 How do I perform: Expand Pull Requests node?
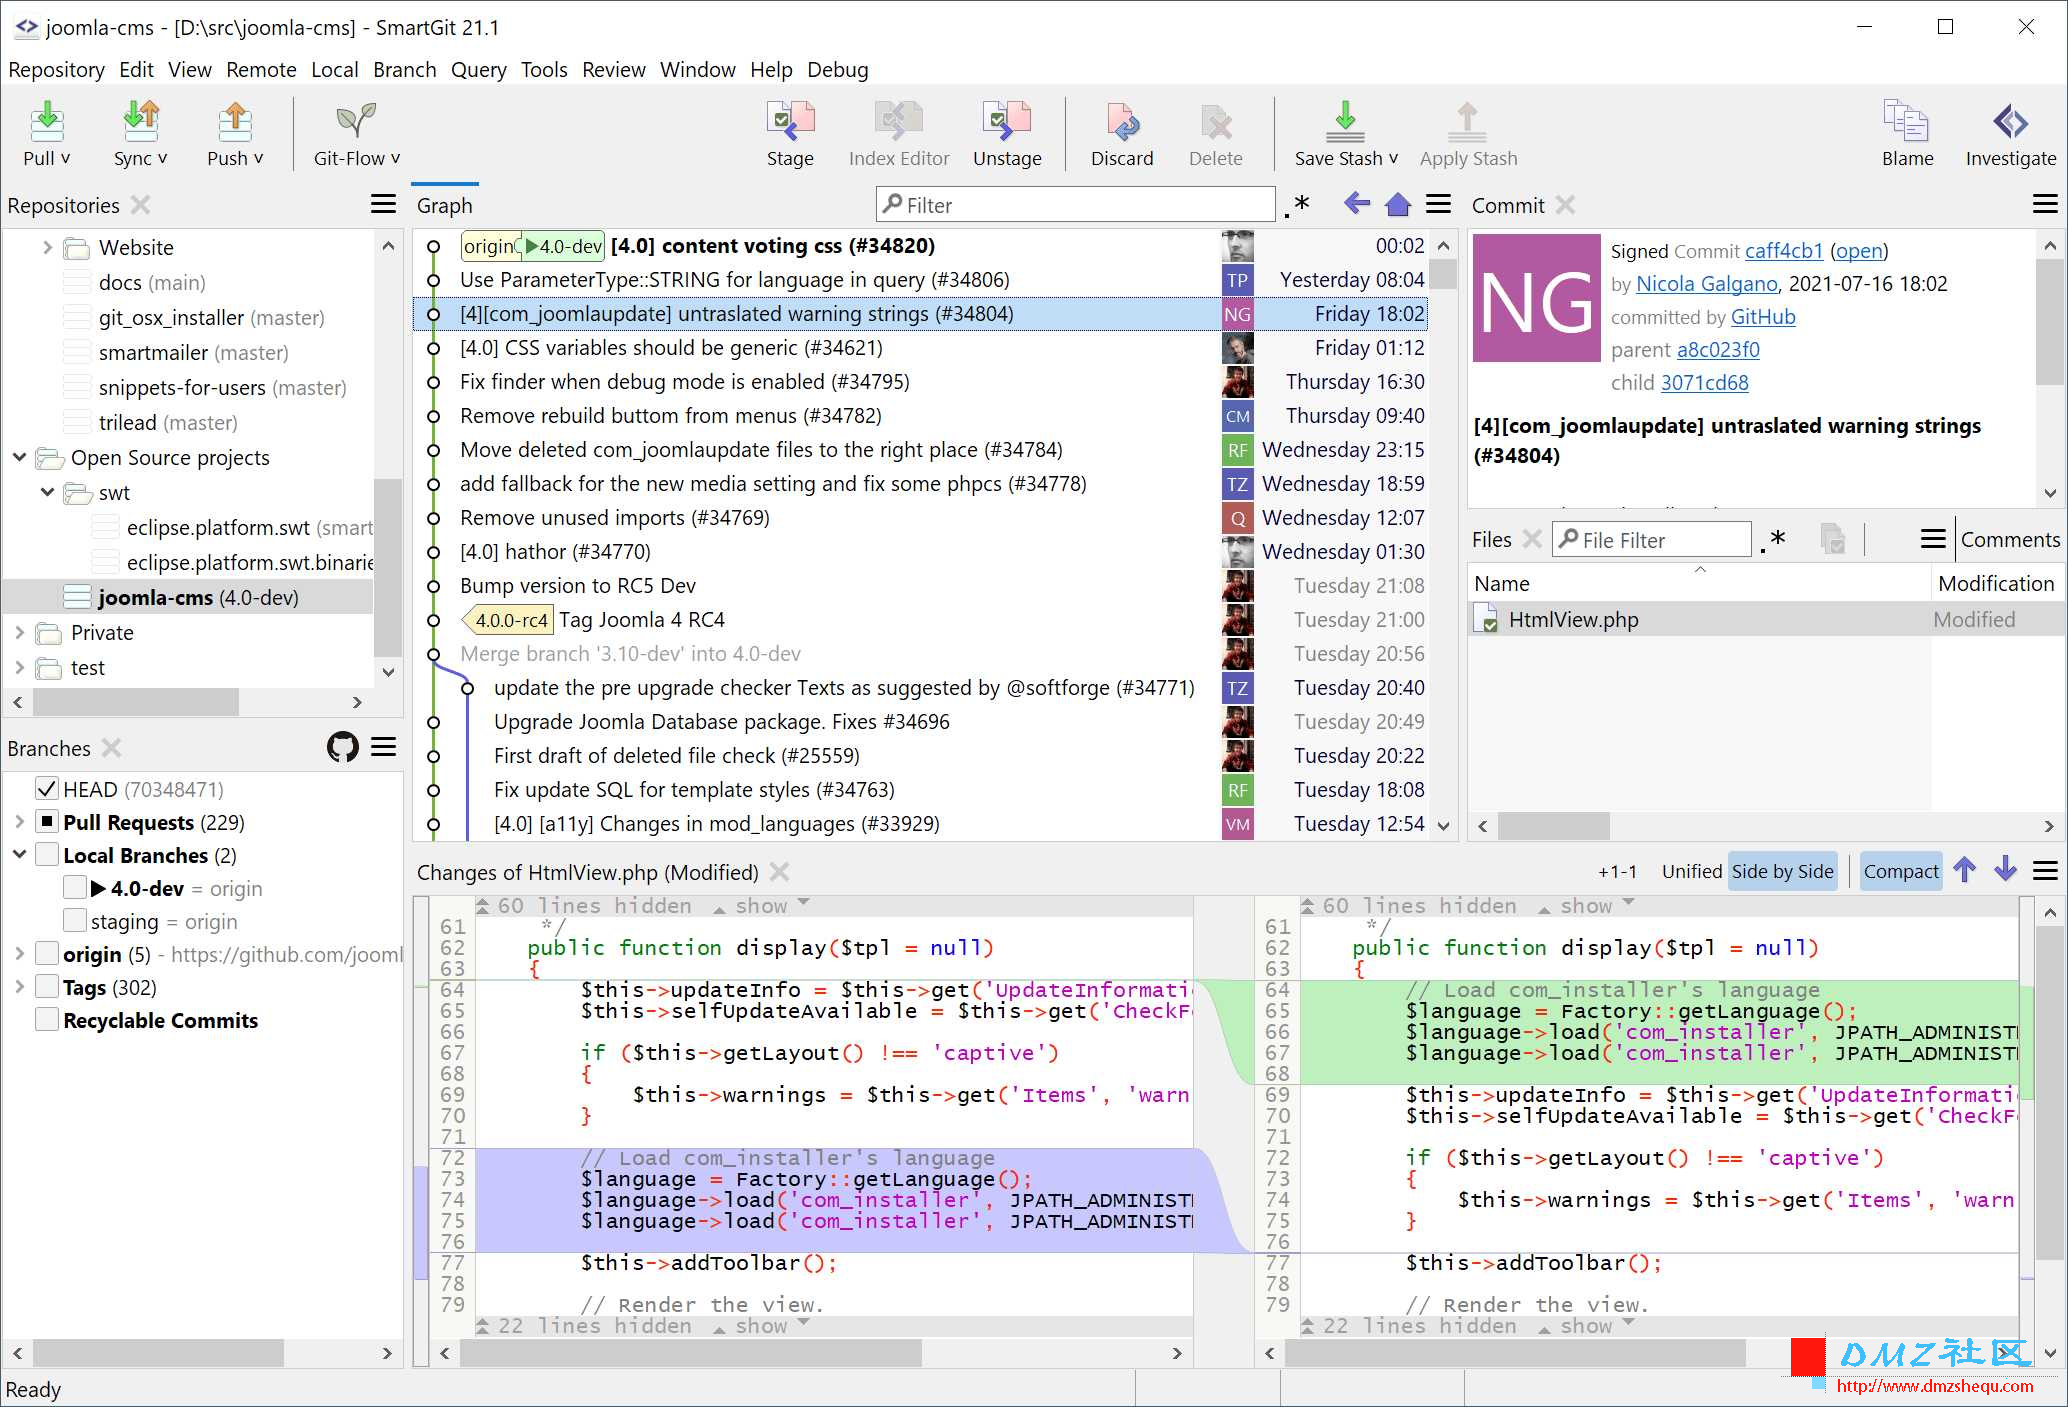click(x=19, y=822)
